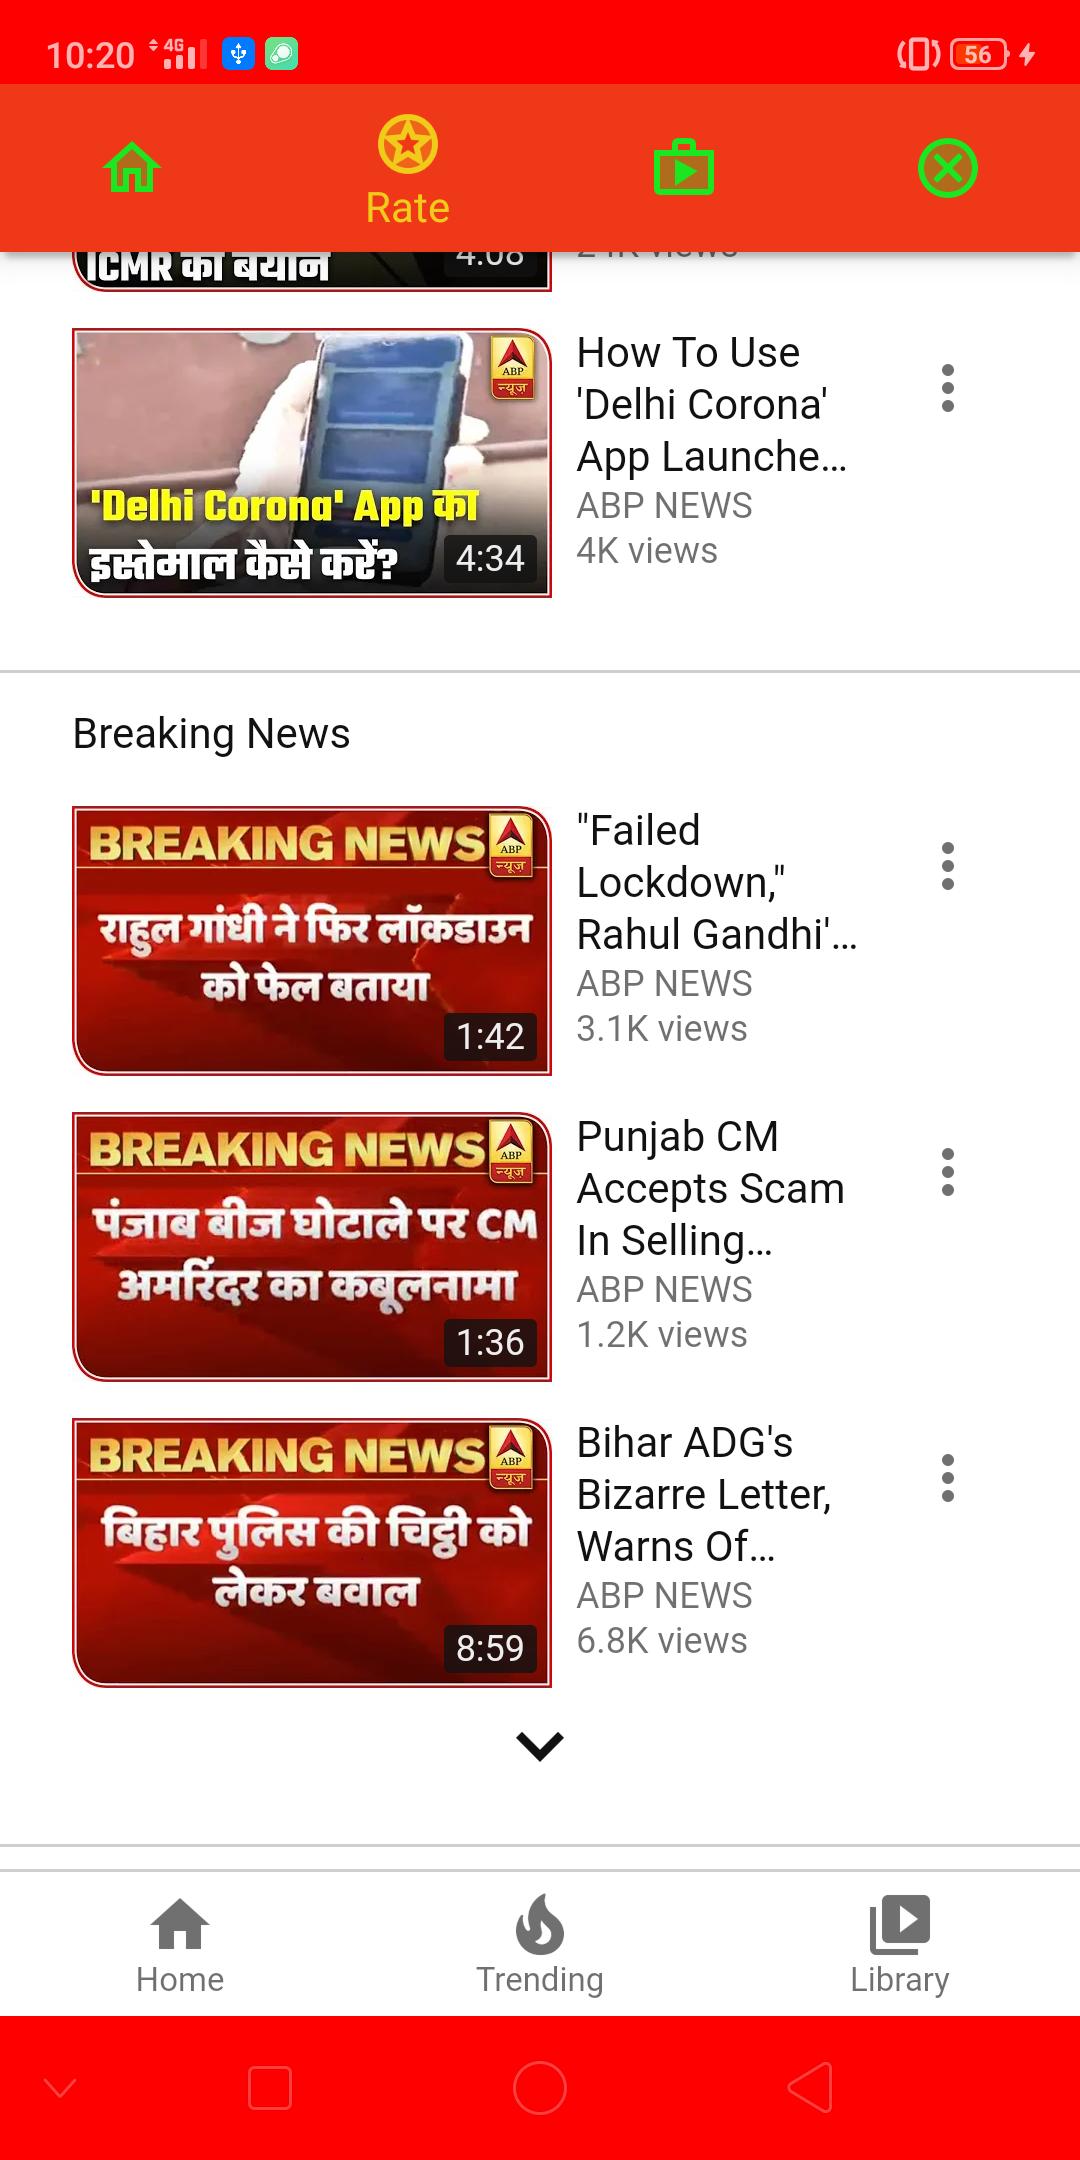Open the green video briefcase icon

click(683, 167)
